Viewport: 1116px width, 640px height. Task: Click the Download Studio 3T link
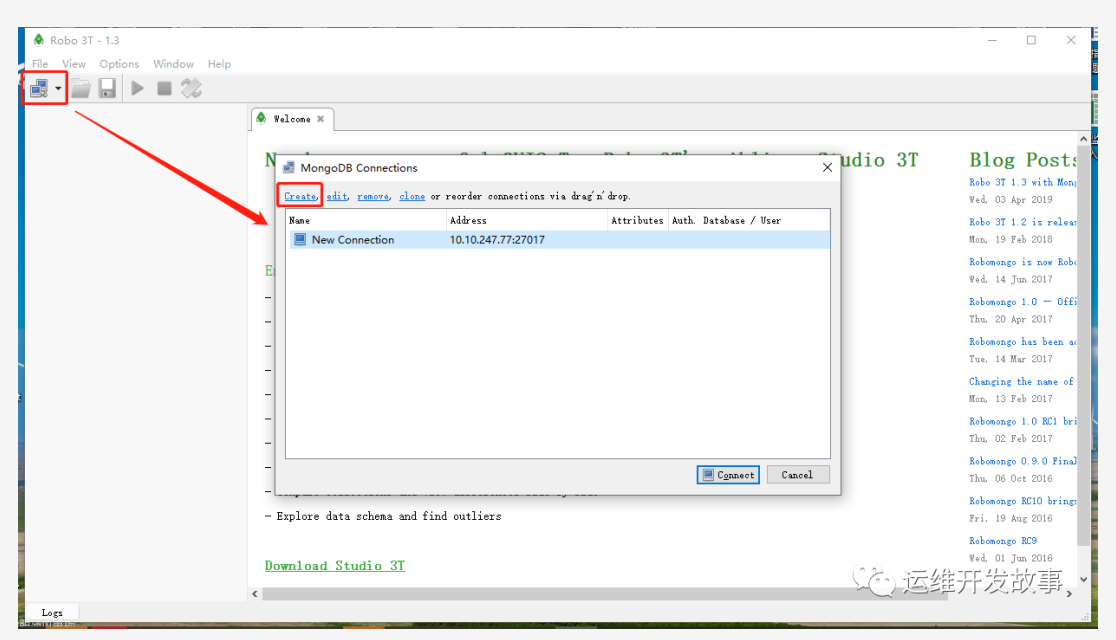tap(335, 566)
